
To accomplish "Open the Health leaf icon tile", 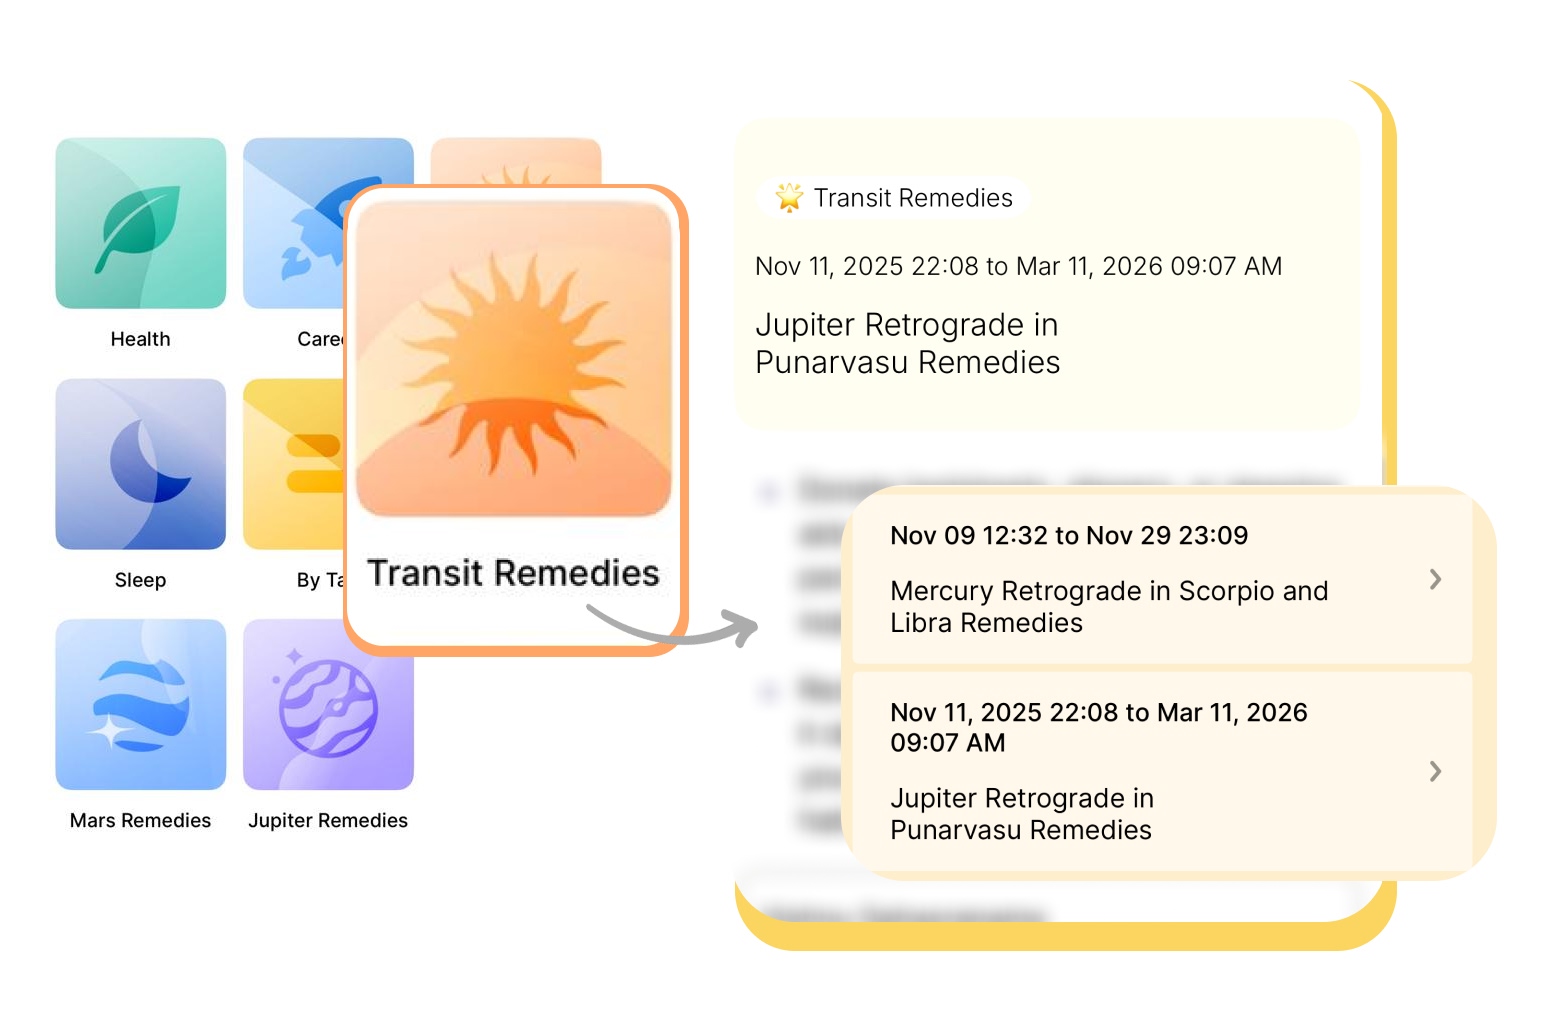I will pos(140,223).
